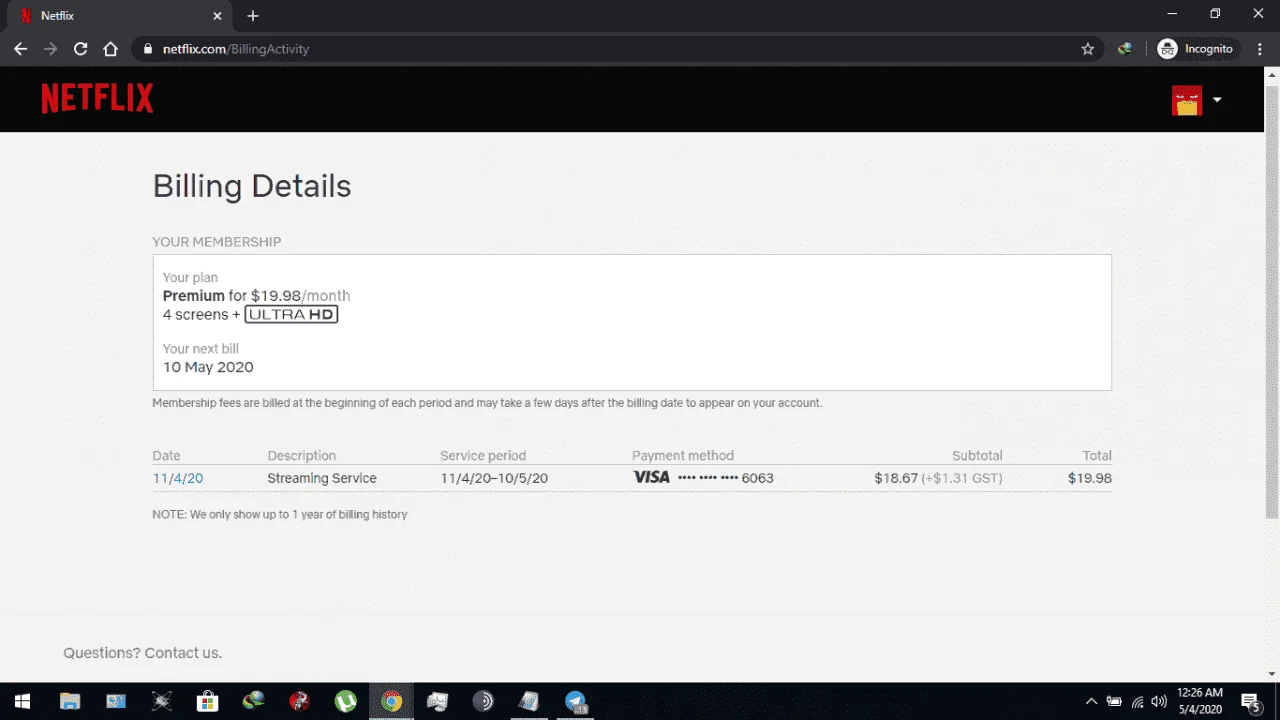The width and height of the screenshot is (1280, 720).
Task: Bookmark this page with the star icon
Action: (x=1088, y=48)
